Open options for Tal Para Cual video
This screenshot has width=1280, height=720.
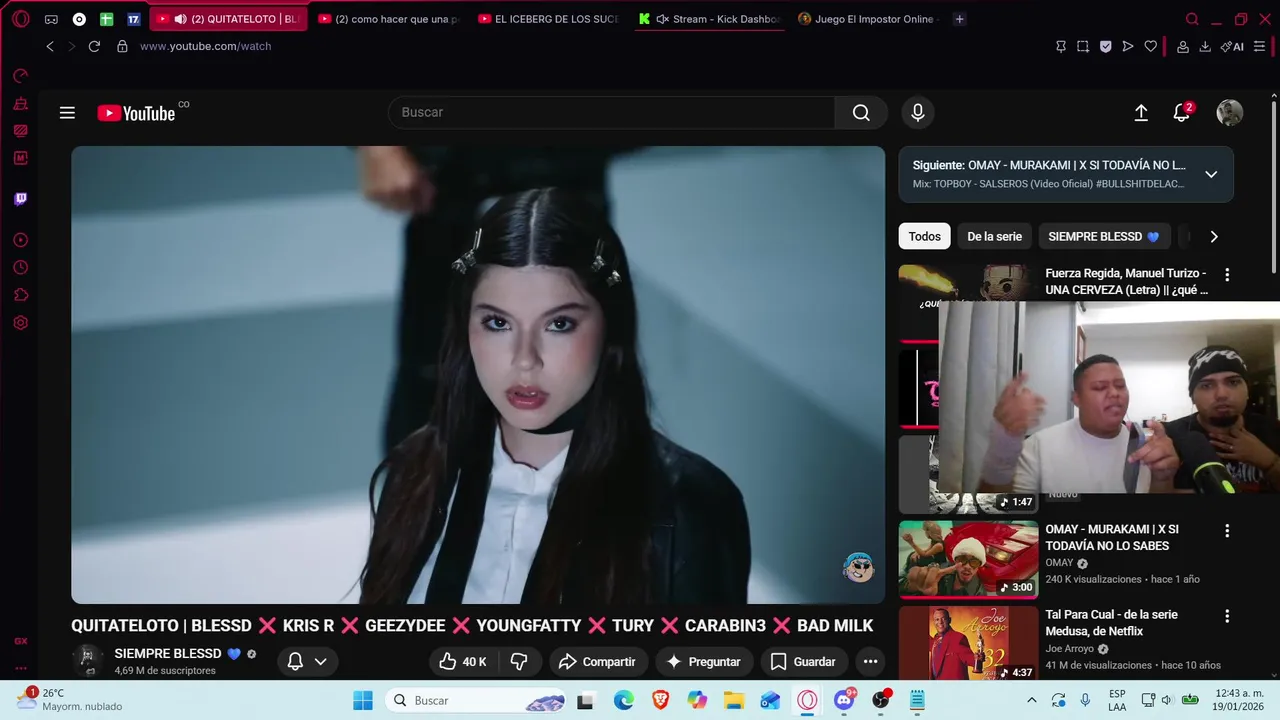click(x=1227, y=616)
